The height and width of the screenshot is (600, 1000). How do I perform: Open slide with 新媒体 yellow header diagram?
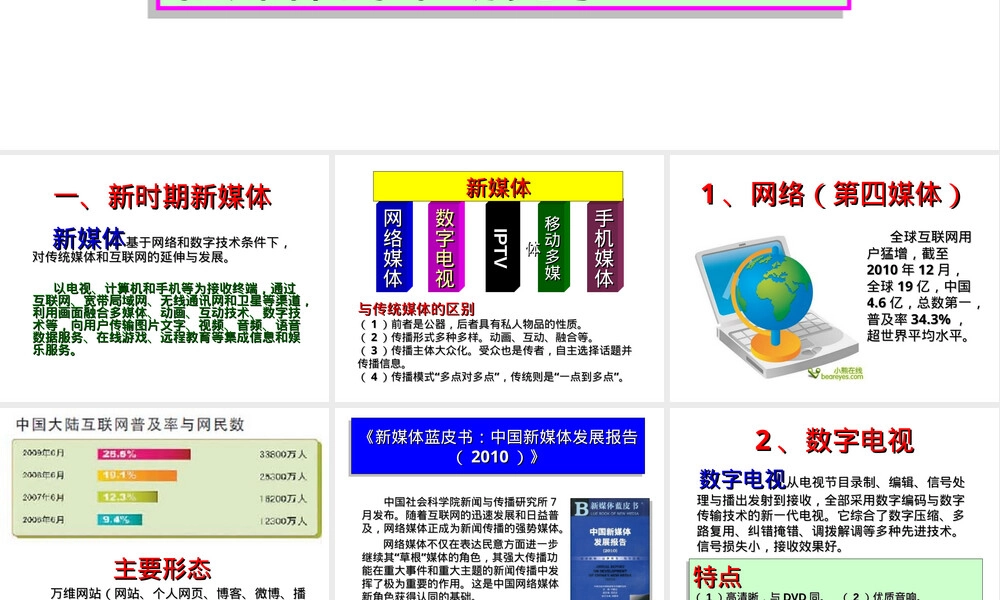pos(499,278)
